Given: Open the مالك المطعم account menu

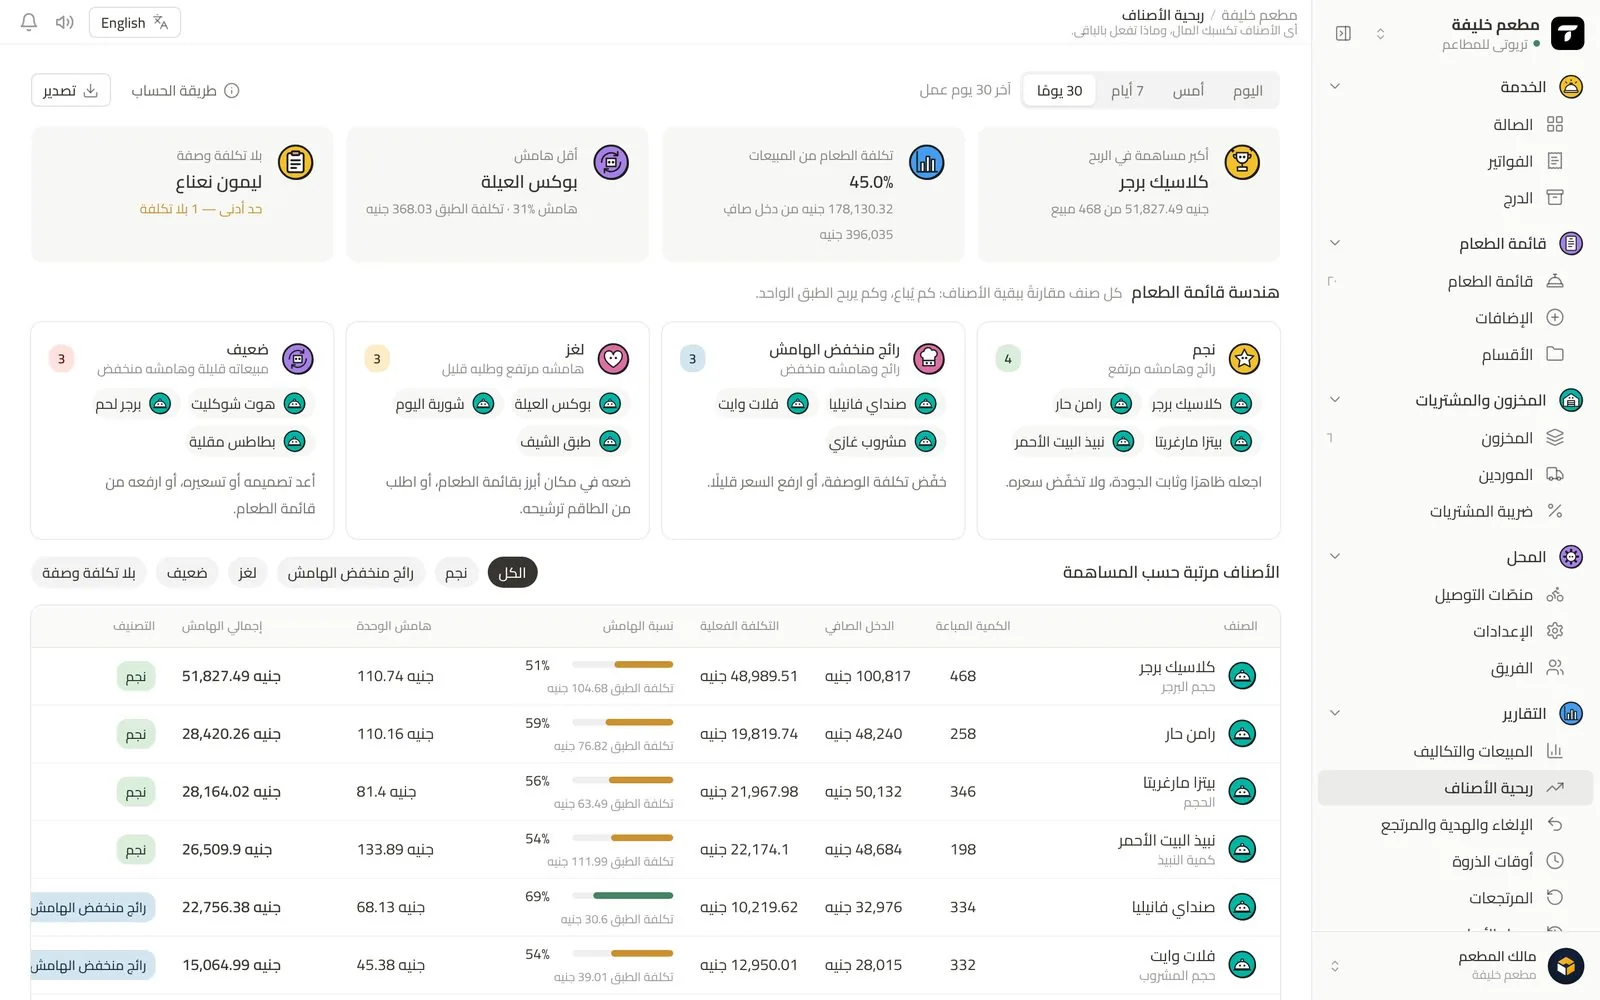Looking at the screenshot, I should 1455,966.
